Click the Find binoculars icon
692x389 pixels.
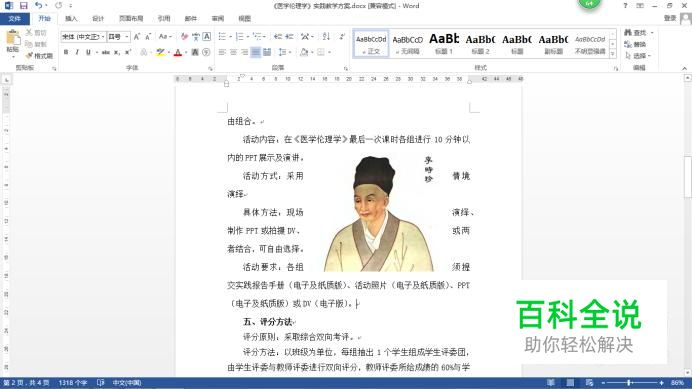(628, 33)
